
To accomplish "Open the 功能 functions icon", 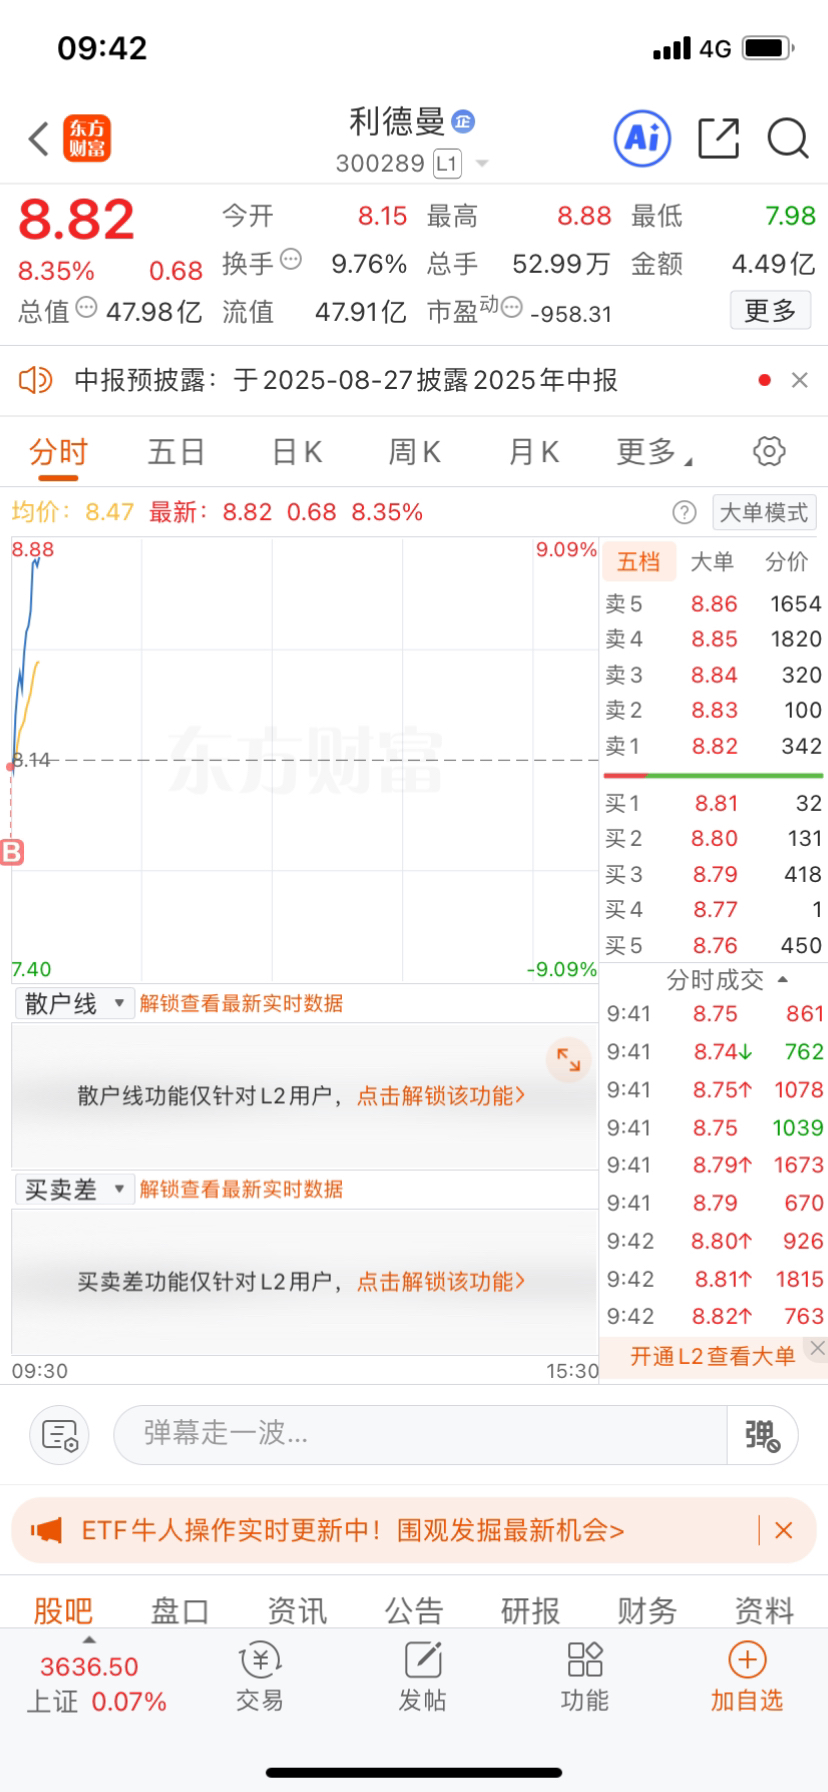I will 585,1678.
